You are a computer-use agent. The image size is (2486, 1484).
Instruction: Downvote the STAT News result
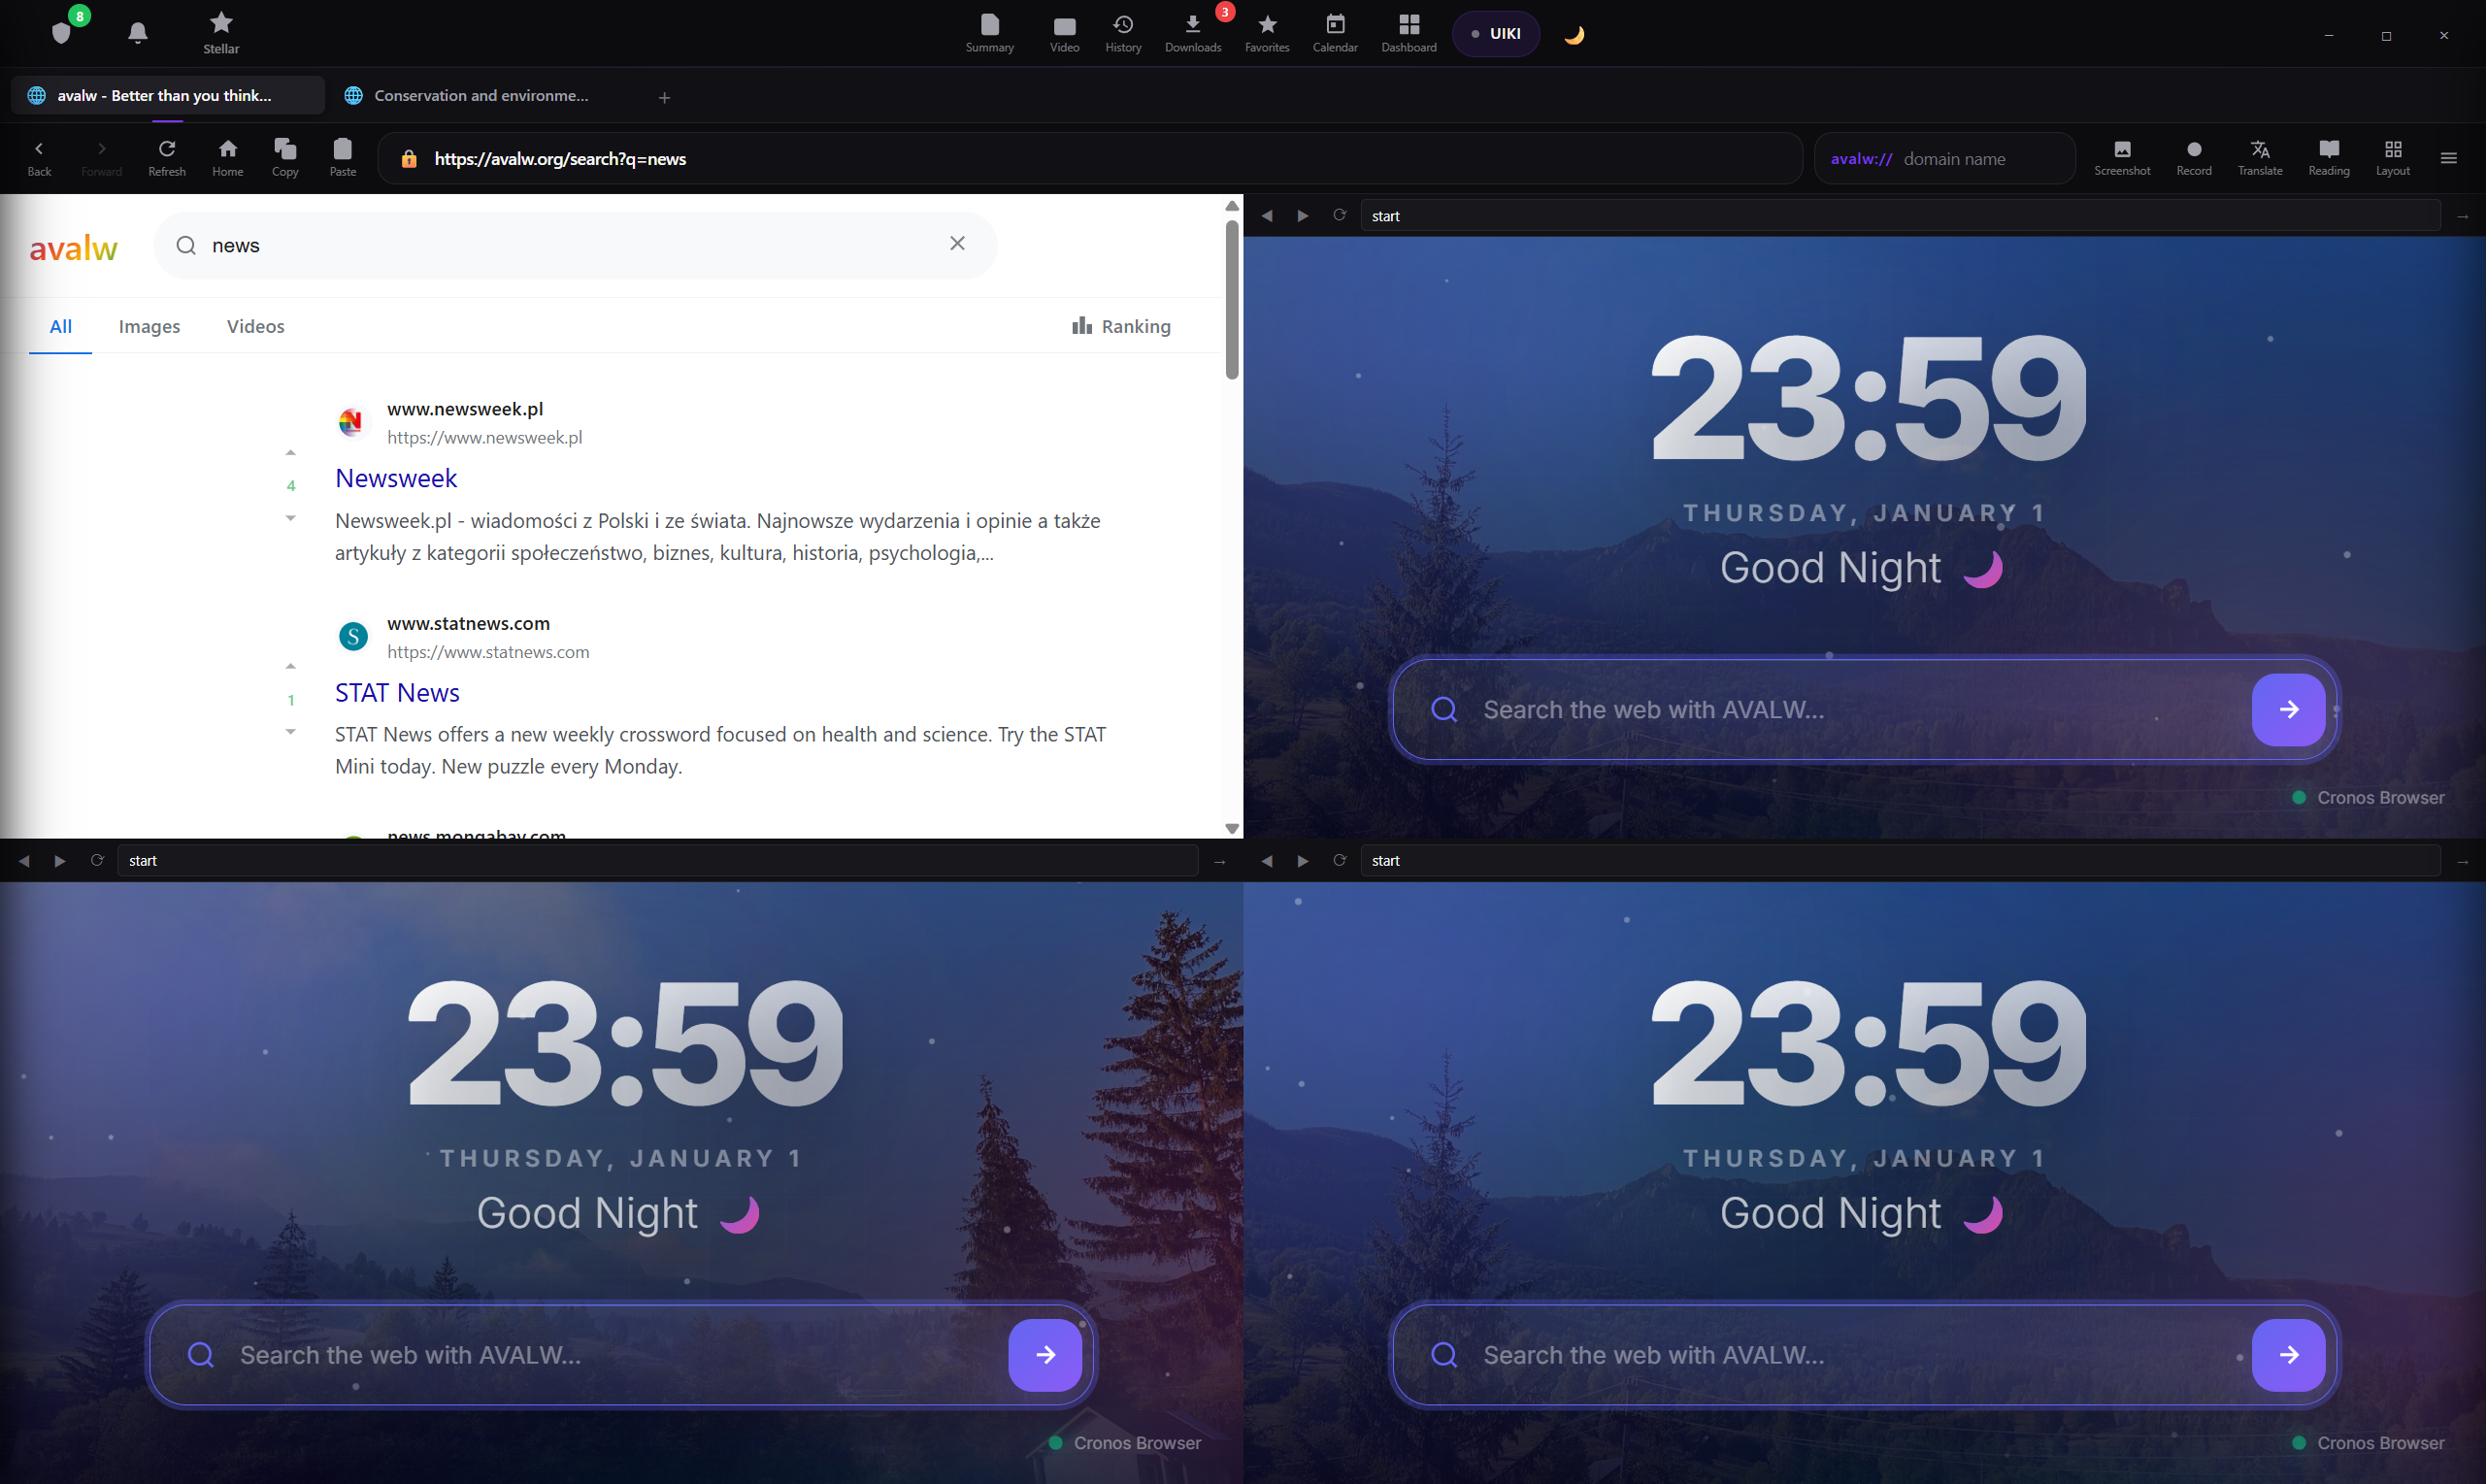(x=291, y=732)
